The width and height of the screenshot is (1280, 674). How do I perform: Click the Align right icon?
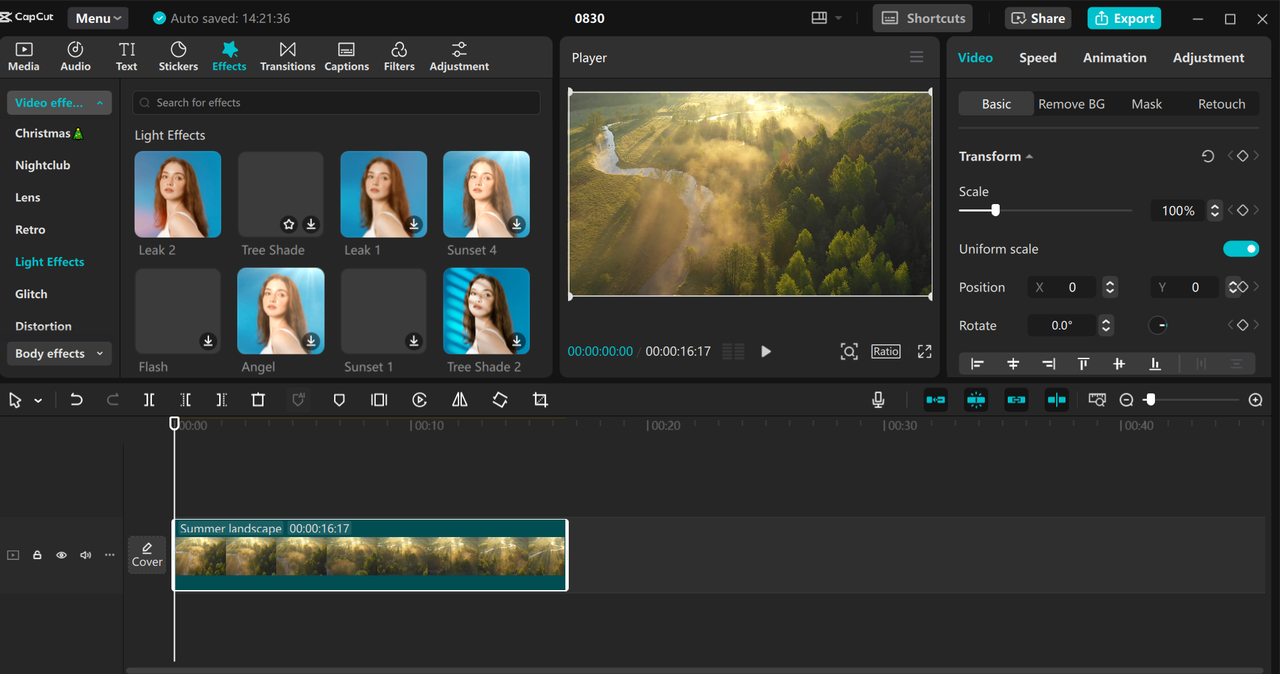(1048, 364)
